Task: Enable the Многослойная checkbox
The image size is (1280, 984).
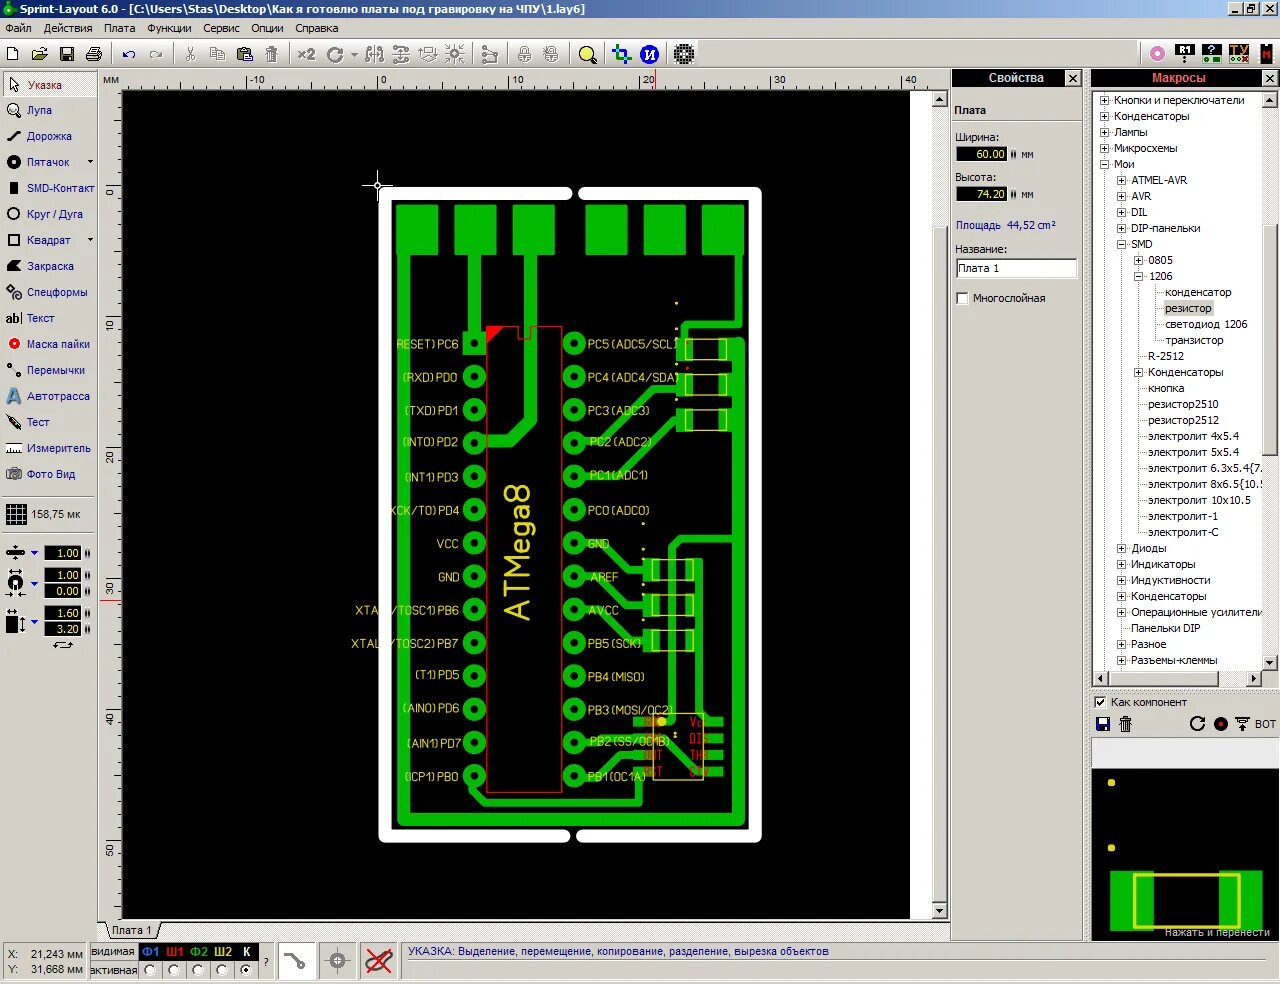Action: [x=962, y=298]
